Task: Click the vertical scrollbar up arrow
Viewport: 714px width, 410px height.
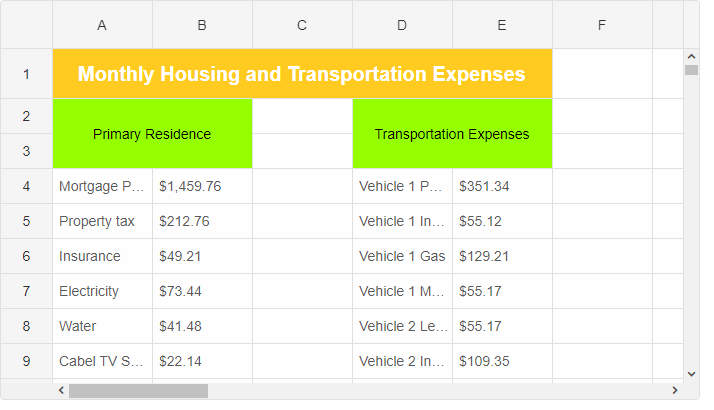Action: [x=691, y=57]
